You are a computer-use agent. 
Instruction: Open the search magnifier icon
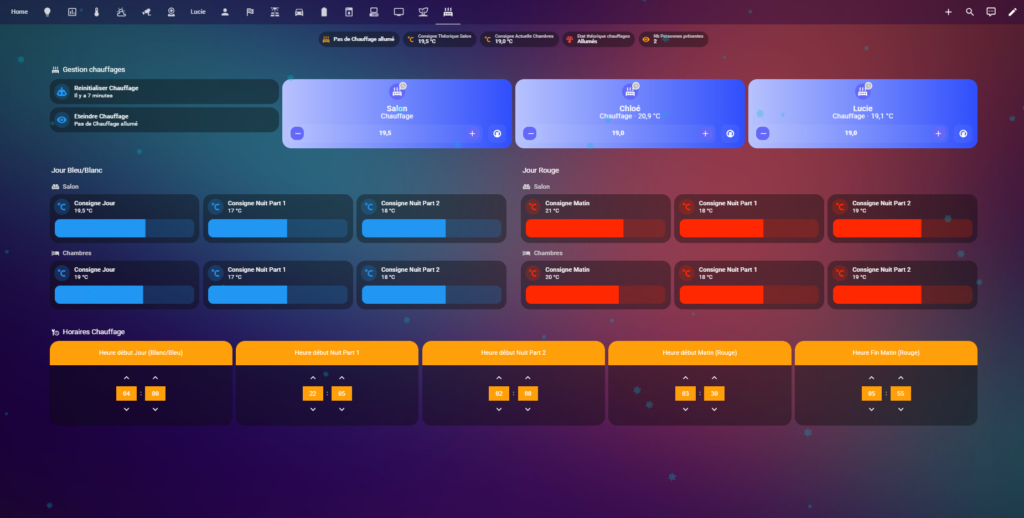(969, 12)
